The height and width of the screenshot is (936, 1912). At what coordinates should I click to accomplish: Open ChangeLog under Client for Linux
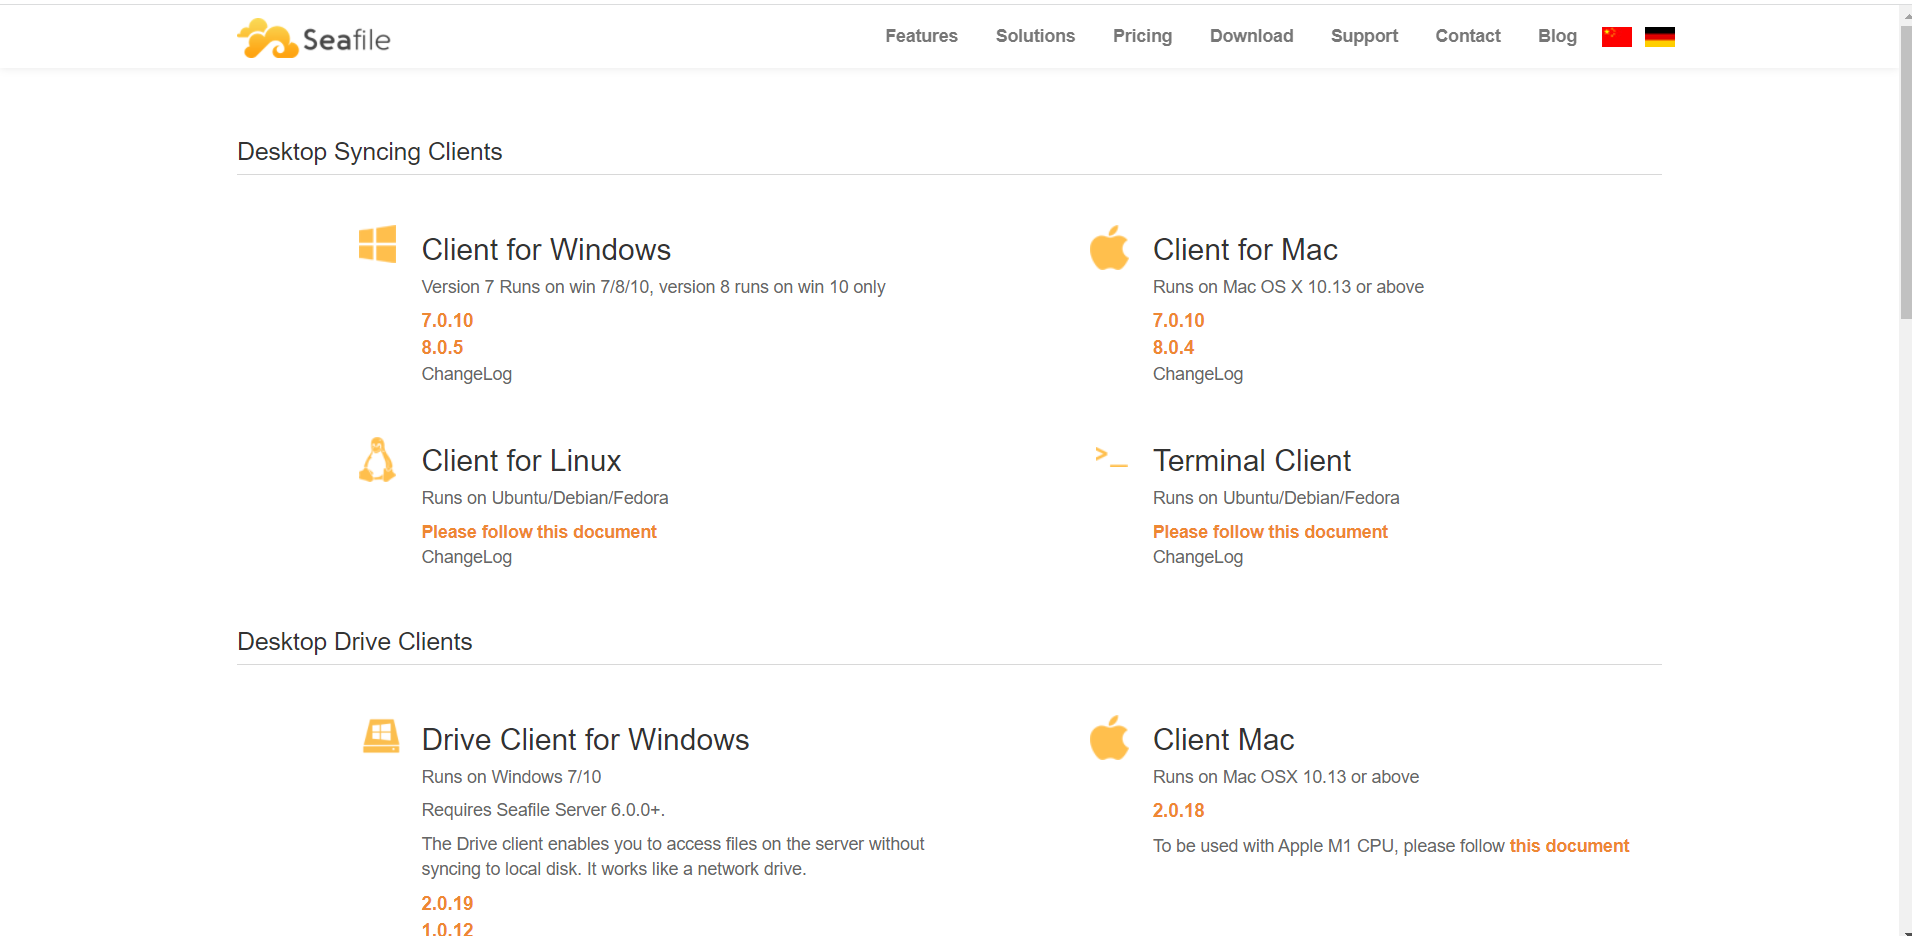(466, 557)
